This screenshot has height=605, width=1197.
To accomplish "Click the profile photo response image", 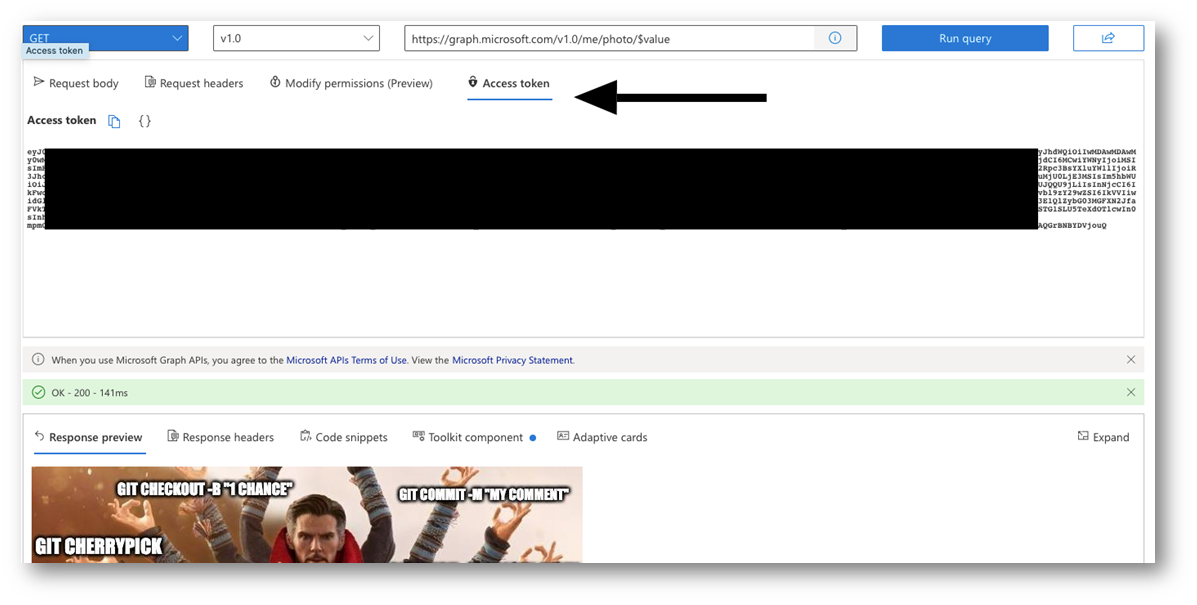I will 307,515.
